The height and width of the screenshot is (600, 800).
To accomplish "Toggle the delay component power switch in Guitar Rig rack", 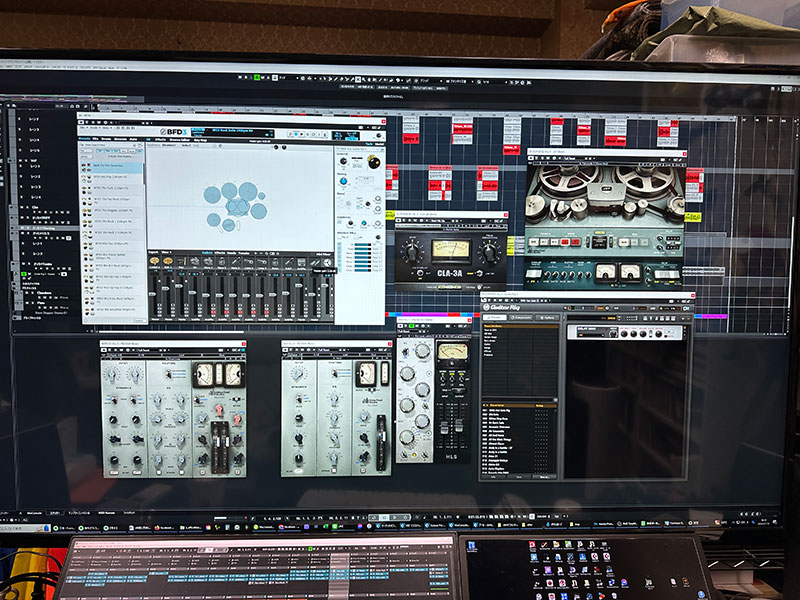I will coord(685,328).
